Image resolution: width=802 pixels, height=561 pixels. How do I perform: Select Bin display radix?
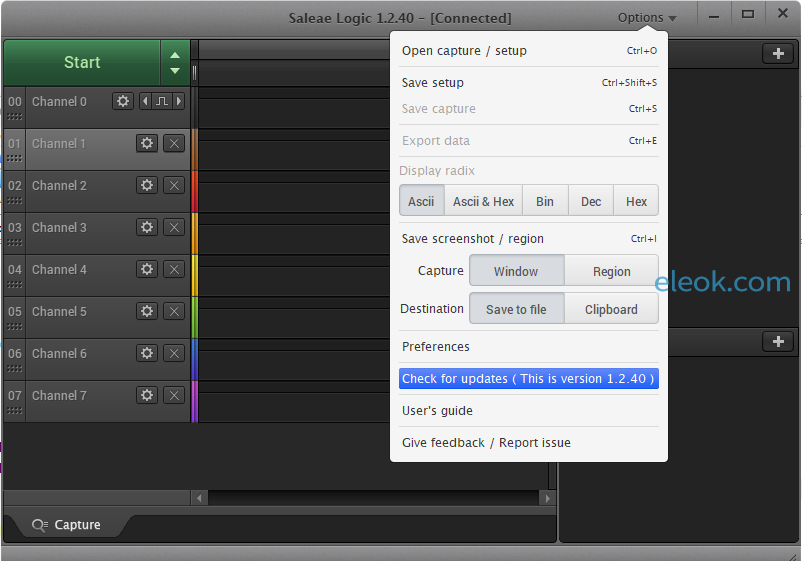coord(545,201)
